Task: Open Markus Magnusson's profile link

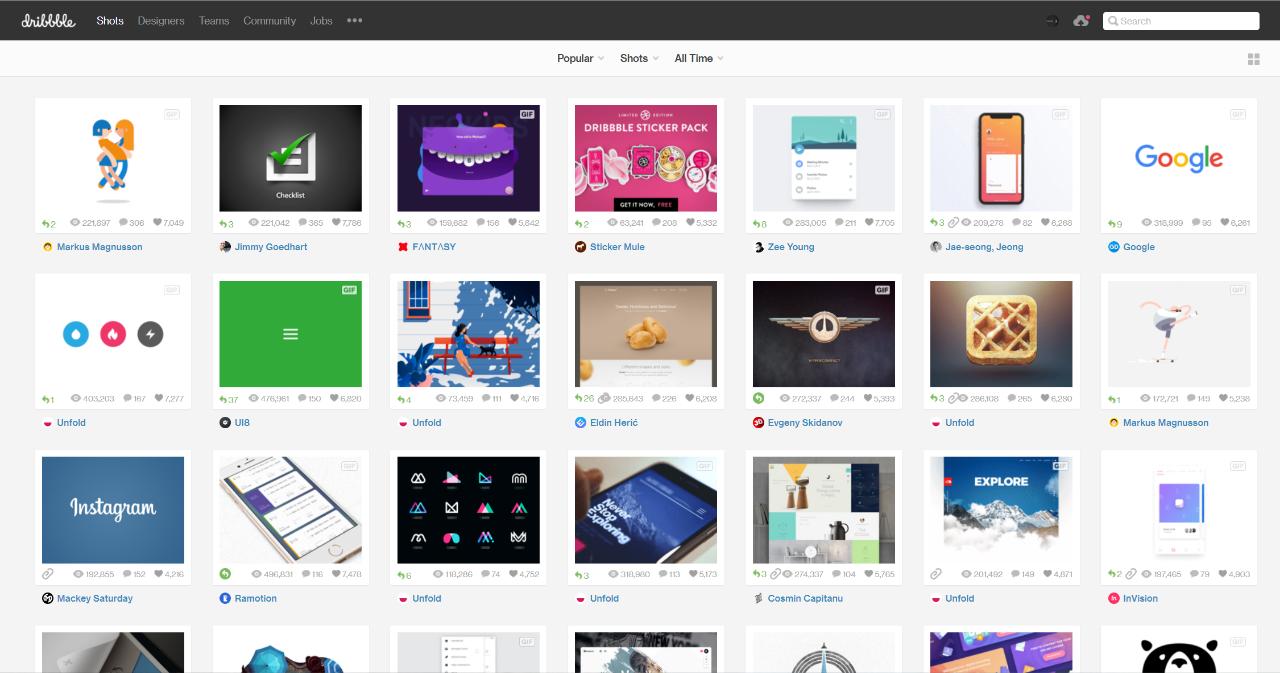Action: click(99, 247)
